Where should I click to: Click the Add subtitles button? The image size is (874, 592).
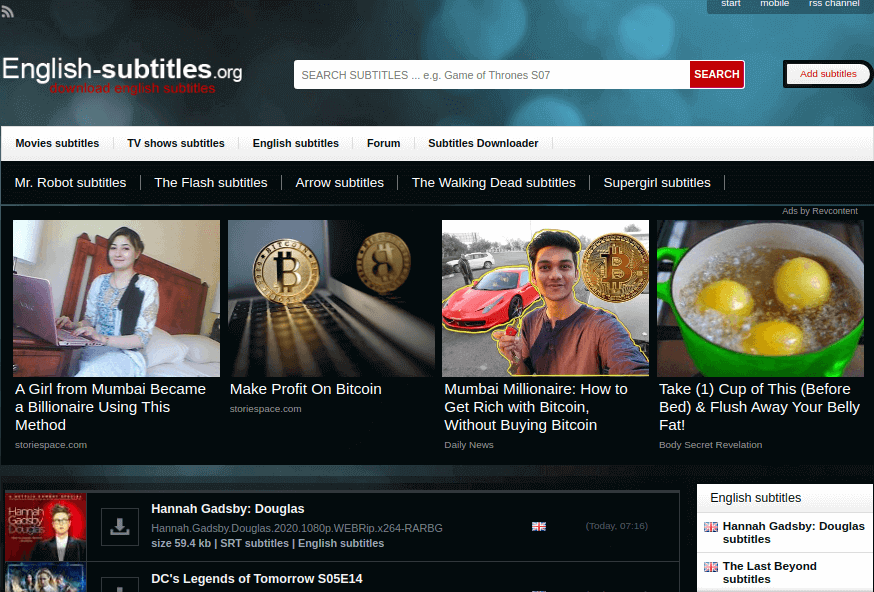point(828,74)
